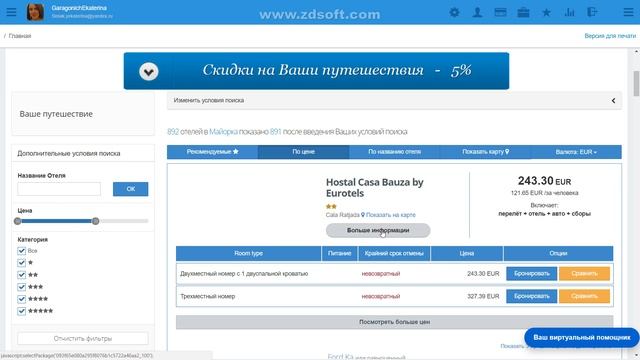Open the user account person icon
Viewport: 640px width, 360px height.
[477, 12]
